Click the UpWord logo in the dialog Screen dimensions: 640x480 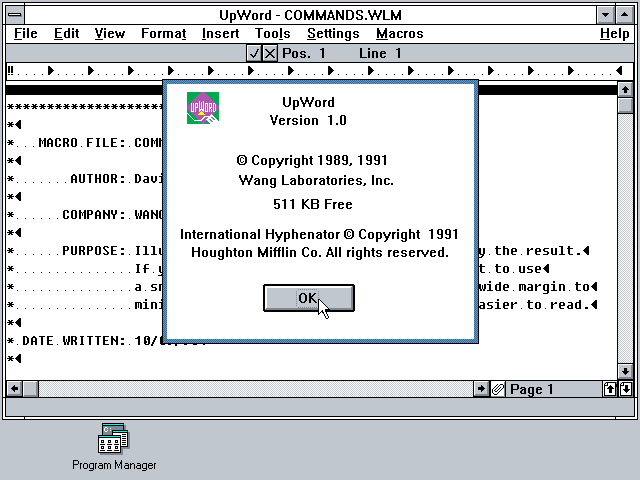click(x=203, y=108)
